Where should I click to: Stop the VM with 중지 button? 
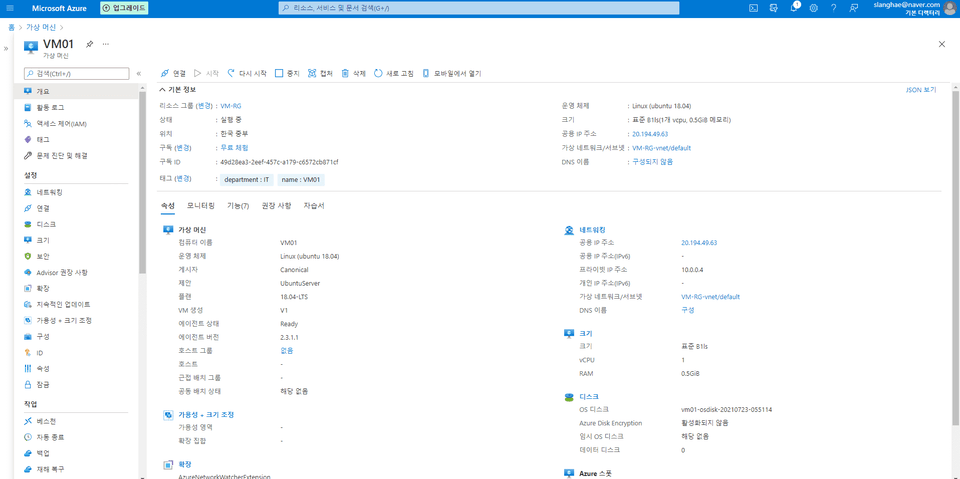pos(287,73)
